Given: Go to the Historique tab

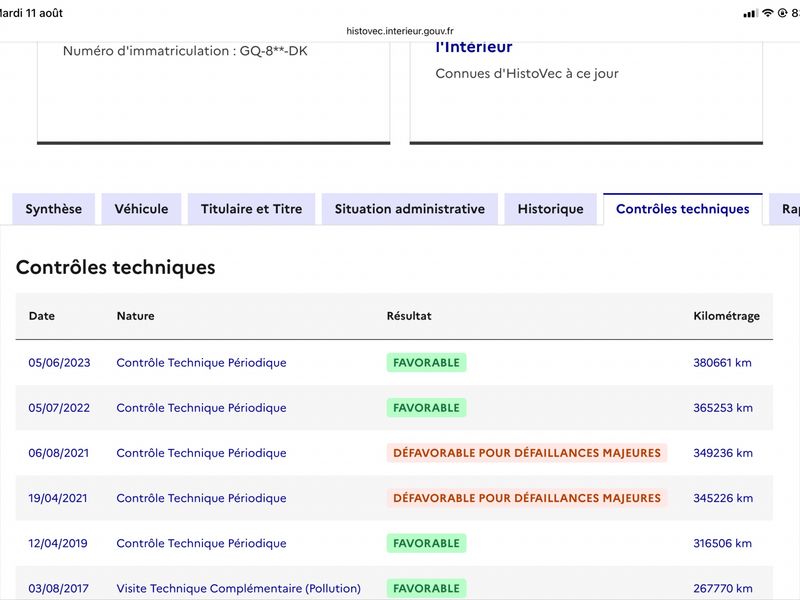Looking at the screenshot, I should 551,209.
